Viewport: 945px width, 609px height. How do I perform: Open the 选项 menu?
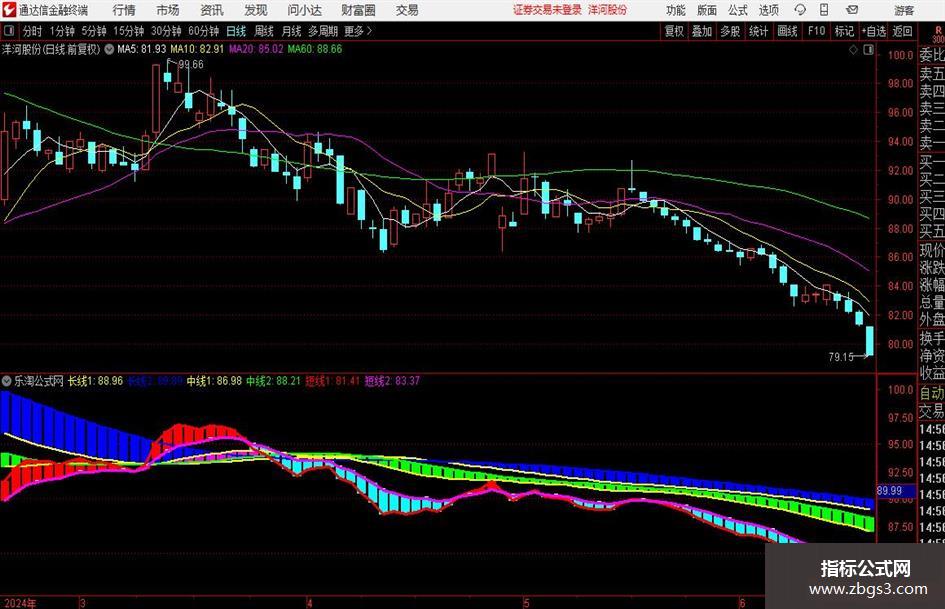tap(768, 10)
